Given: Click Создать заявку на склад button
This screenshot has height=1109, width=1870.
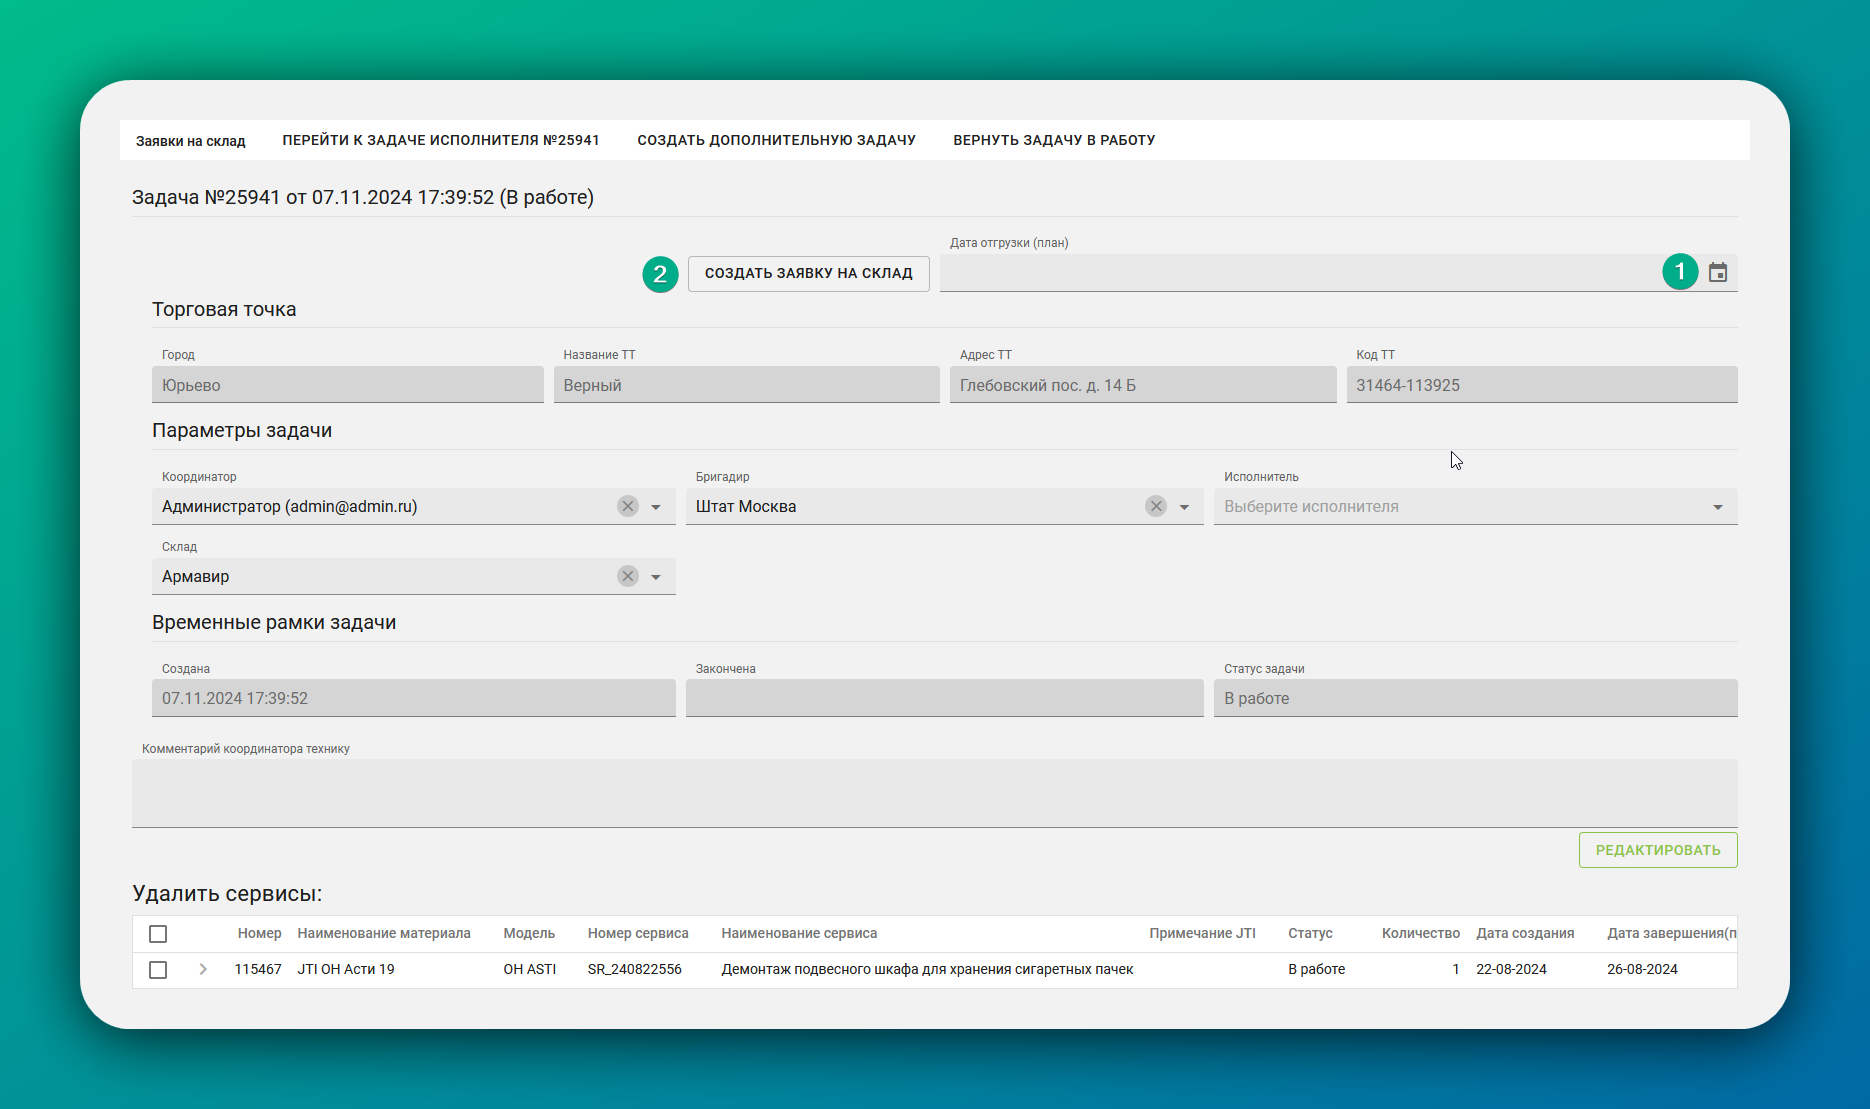Looking at the screenshot, I should pos(809,273).
